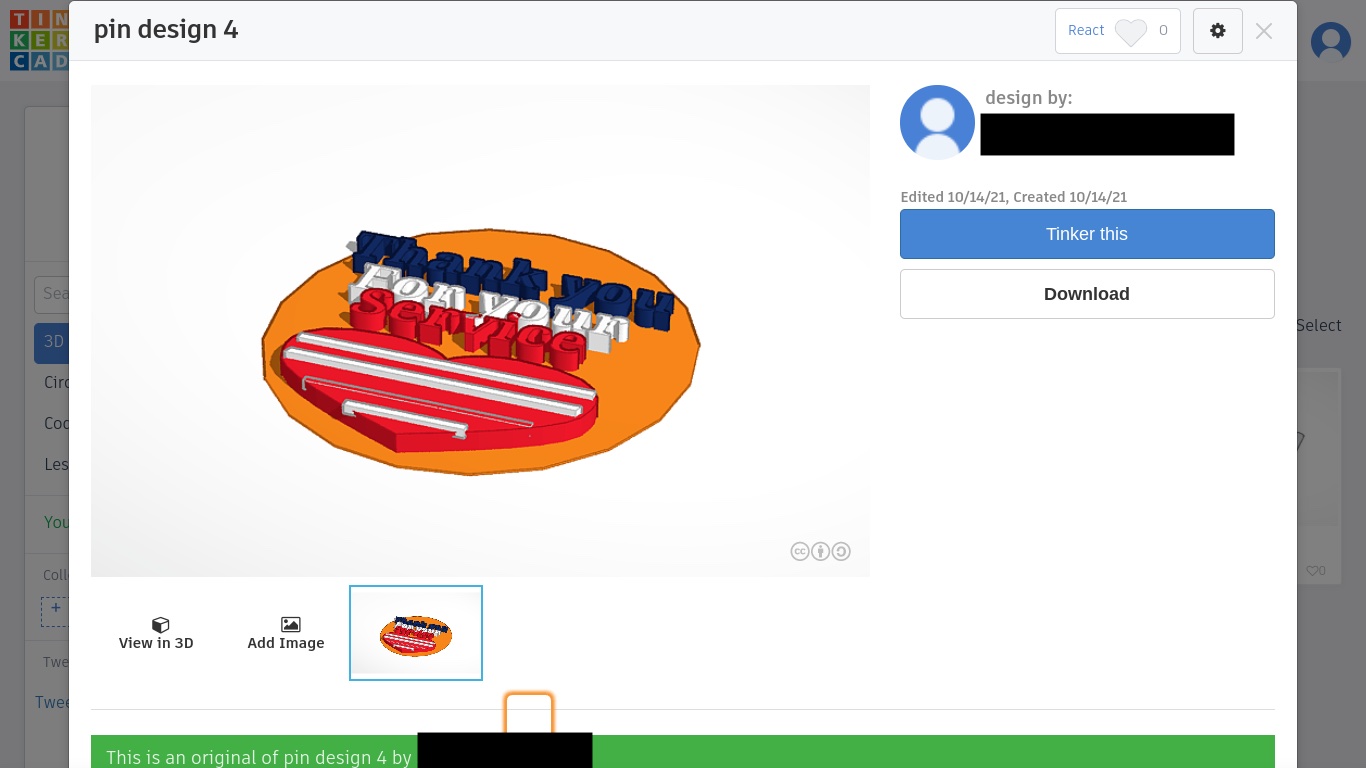
Task: Open the 3D Designs sidebar tab
Action: coord(51,342)
